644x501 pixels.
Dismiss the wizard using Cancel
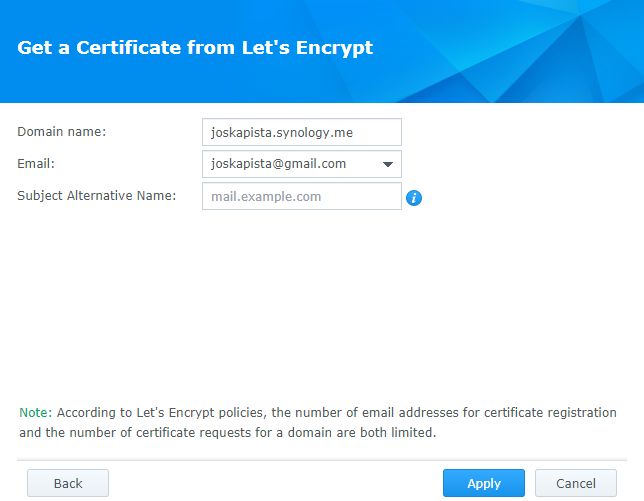coord(576,483)
